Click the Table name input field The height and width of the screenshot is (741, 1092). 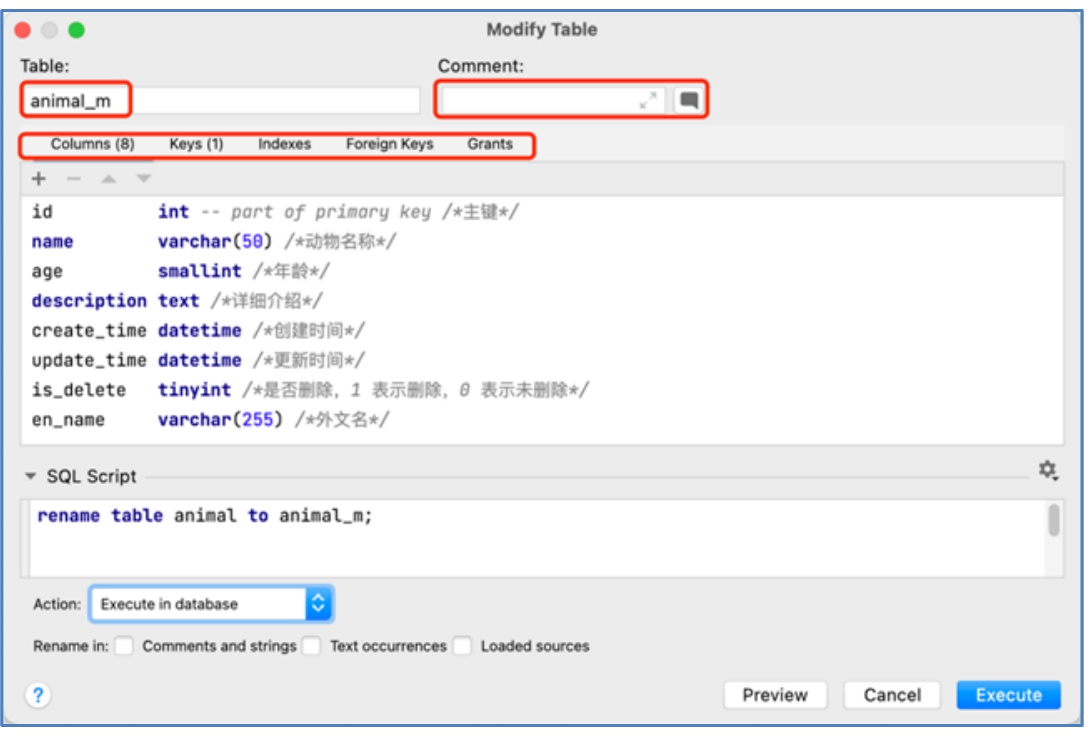pos(220,101)
